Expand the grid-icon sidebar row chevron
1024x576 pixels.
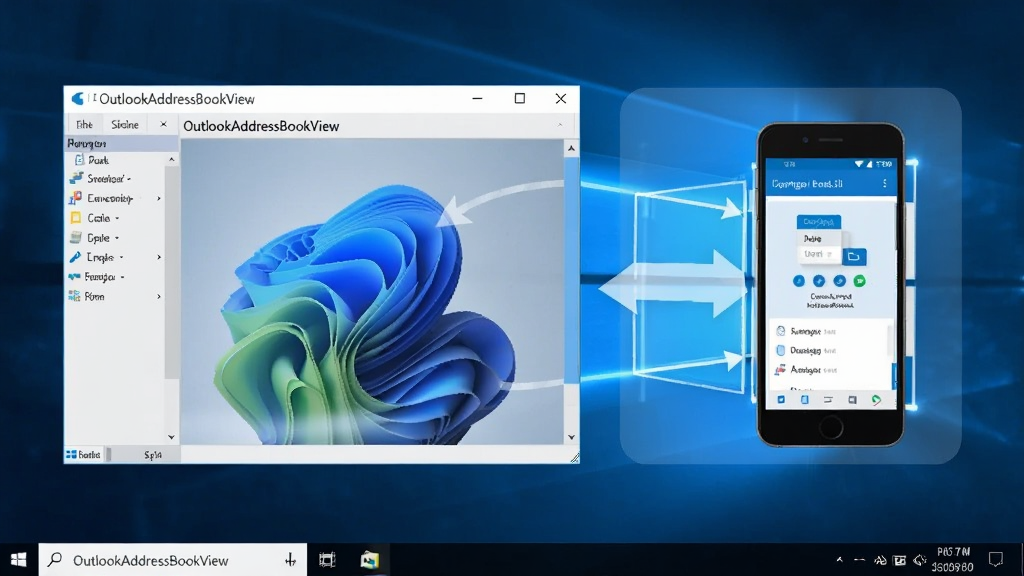click(159, 296)
